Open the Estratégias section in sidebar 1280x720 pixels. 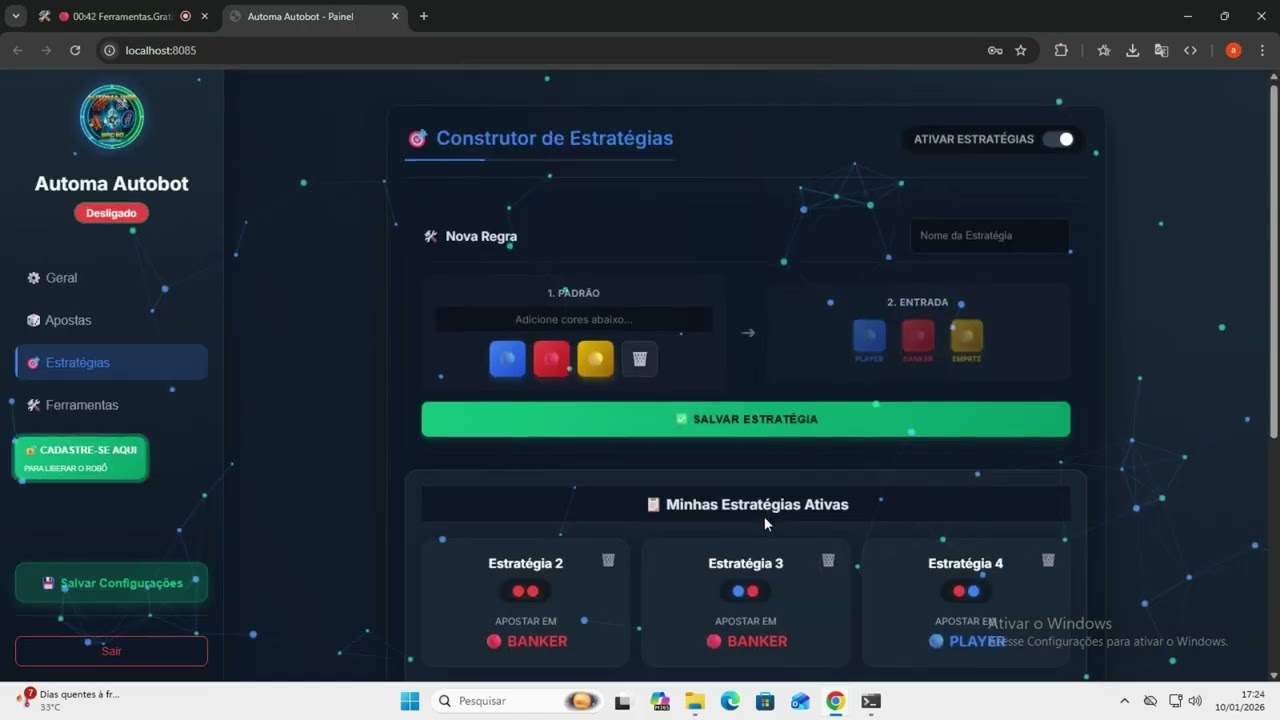(111, 362)
